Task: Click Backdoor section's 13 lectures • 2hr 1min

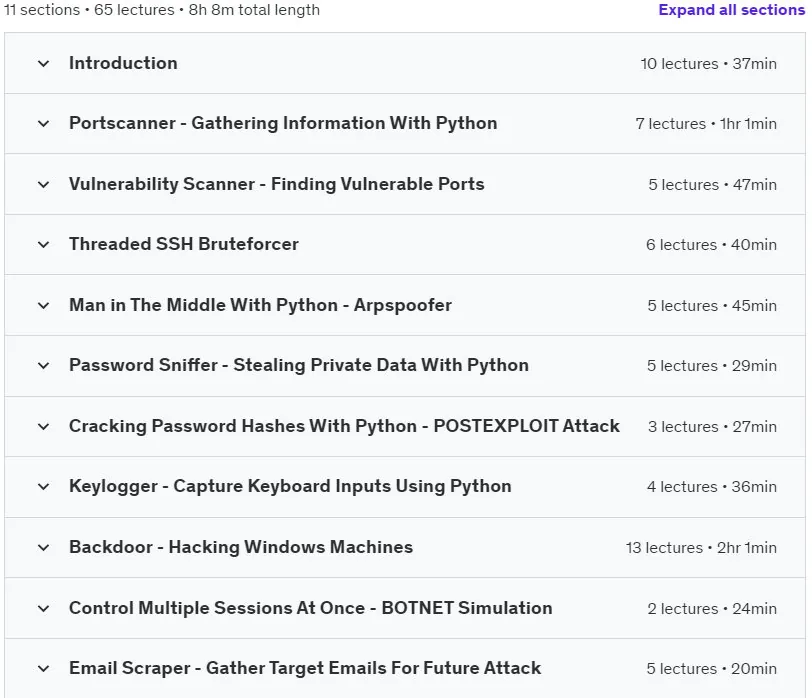Action: pyautogui.click(x=701, y=547)
